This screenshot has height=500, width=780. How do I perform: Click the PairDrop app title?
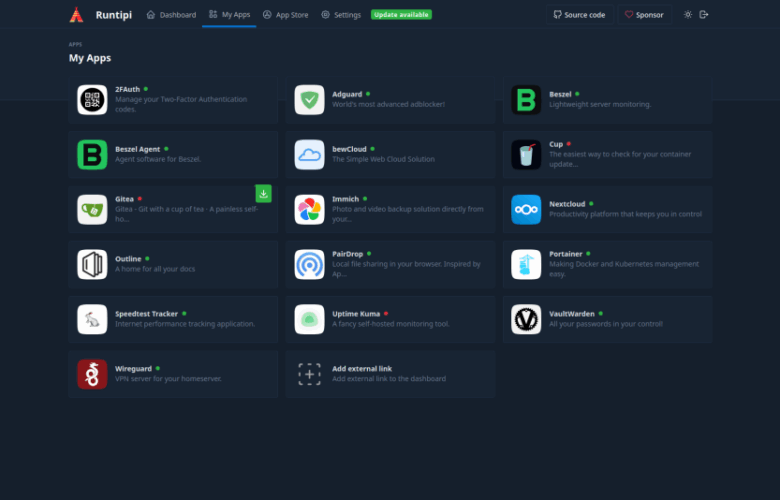coord(347,254)
